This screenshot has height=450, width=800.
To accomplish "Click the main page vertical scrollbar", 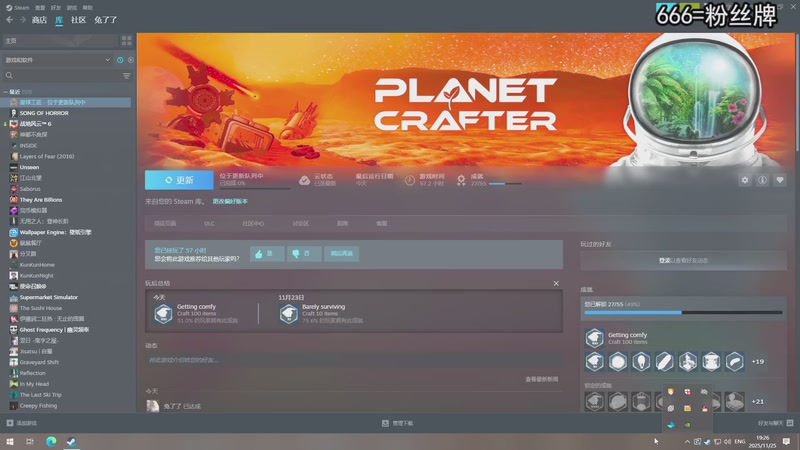I will click(797, 92).
